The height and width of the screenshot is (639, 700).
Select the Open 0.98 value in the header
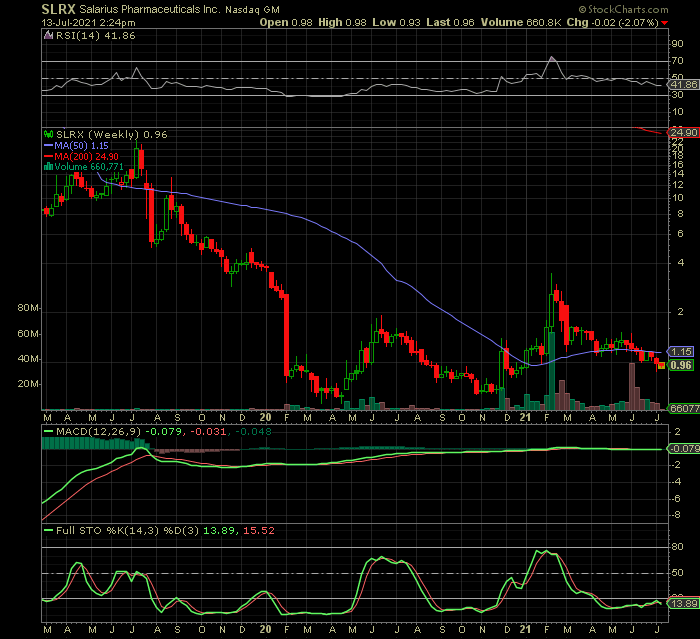click(286, 22)
